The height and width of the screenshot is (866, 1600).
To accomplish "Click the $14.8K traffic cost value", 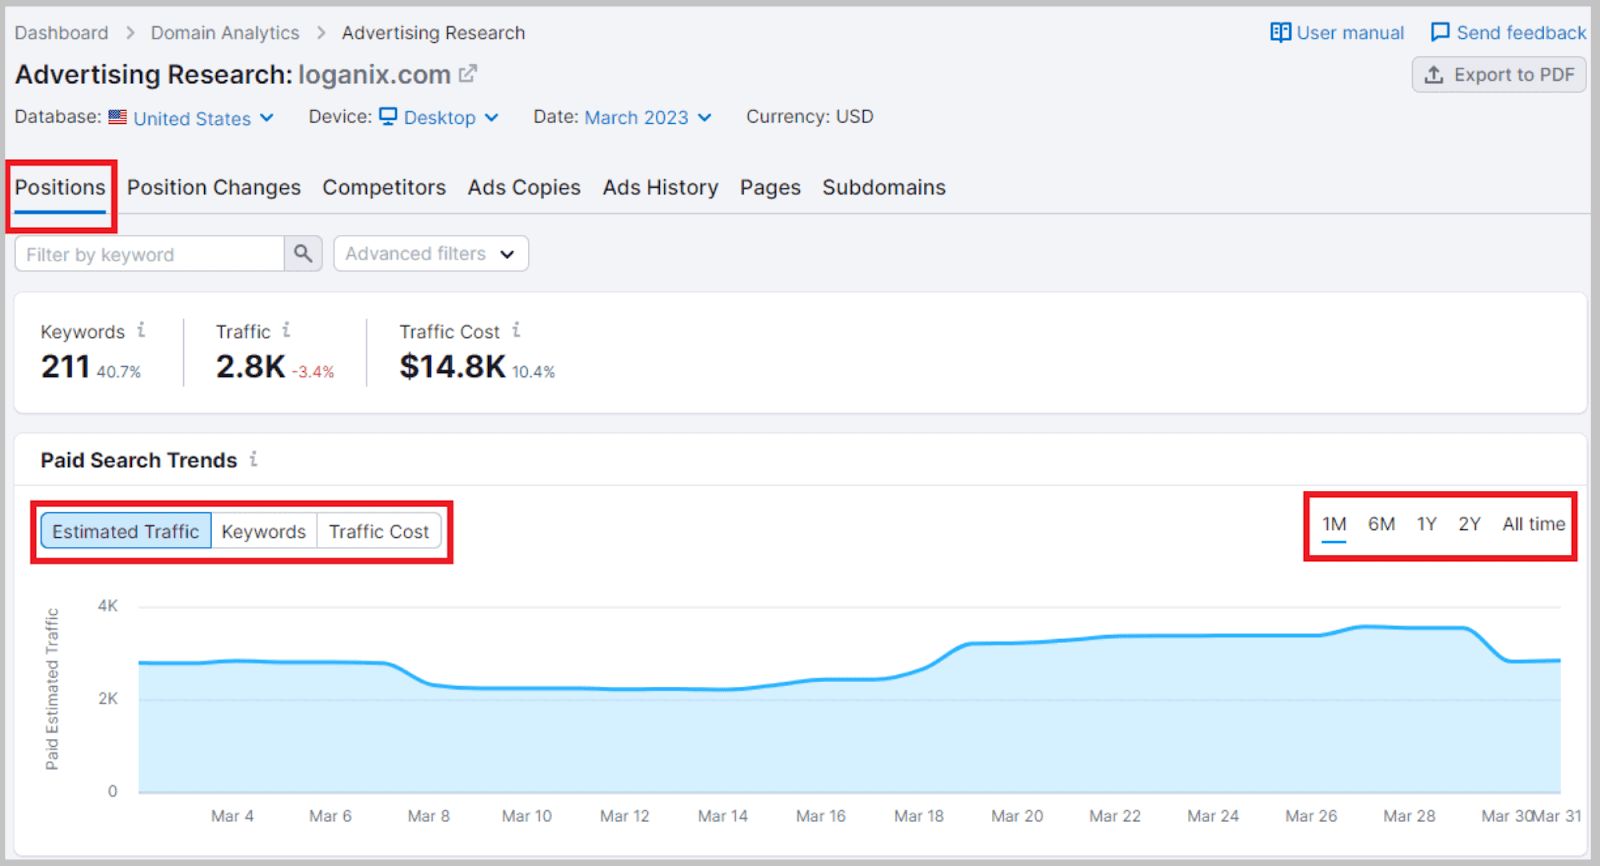I will pyautogui.click(x=453, y=367).
